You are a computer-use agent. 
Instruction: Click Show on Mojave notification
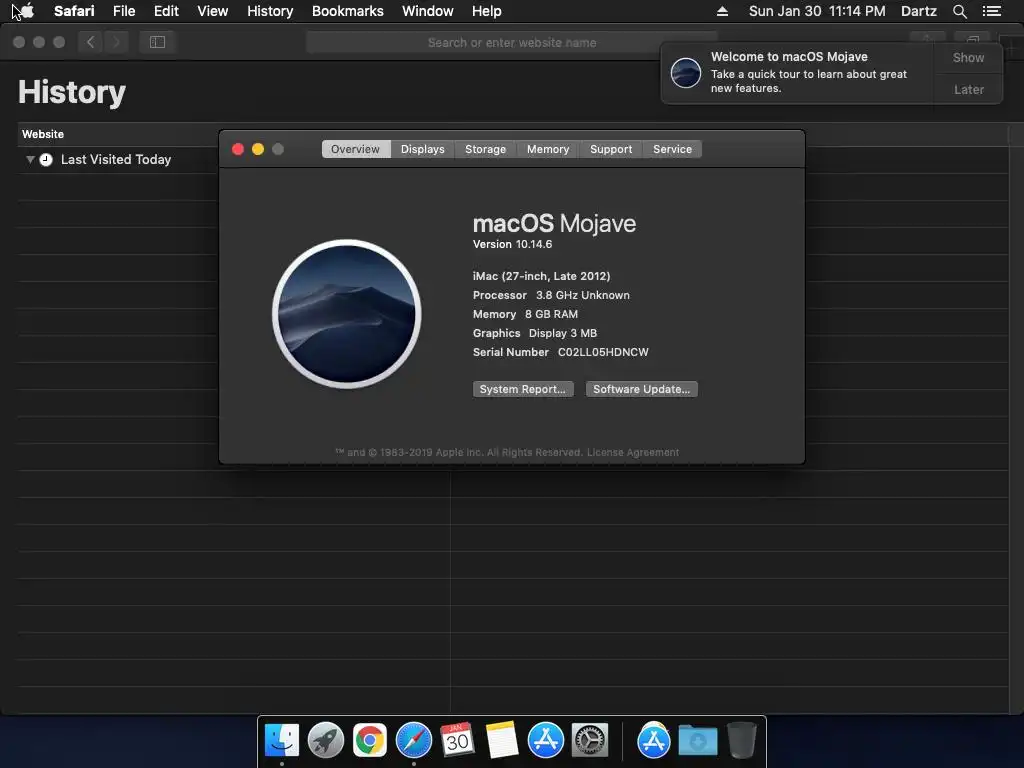(968, 57)
